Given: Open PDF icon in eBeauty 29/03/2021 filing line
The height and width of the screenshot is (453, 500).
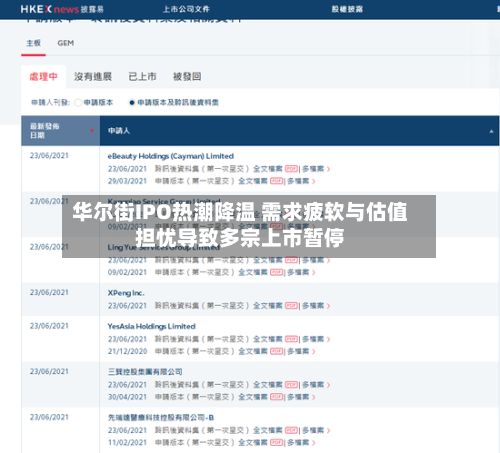Looking at the screenshot, I should pos(277,181).
